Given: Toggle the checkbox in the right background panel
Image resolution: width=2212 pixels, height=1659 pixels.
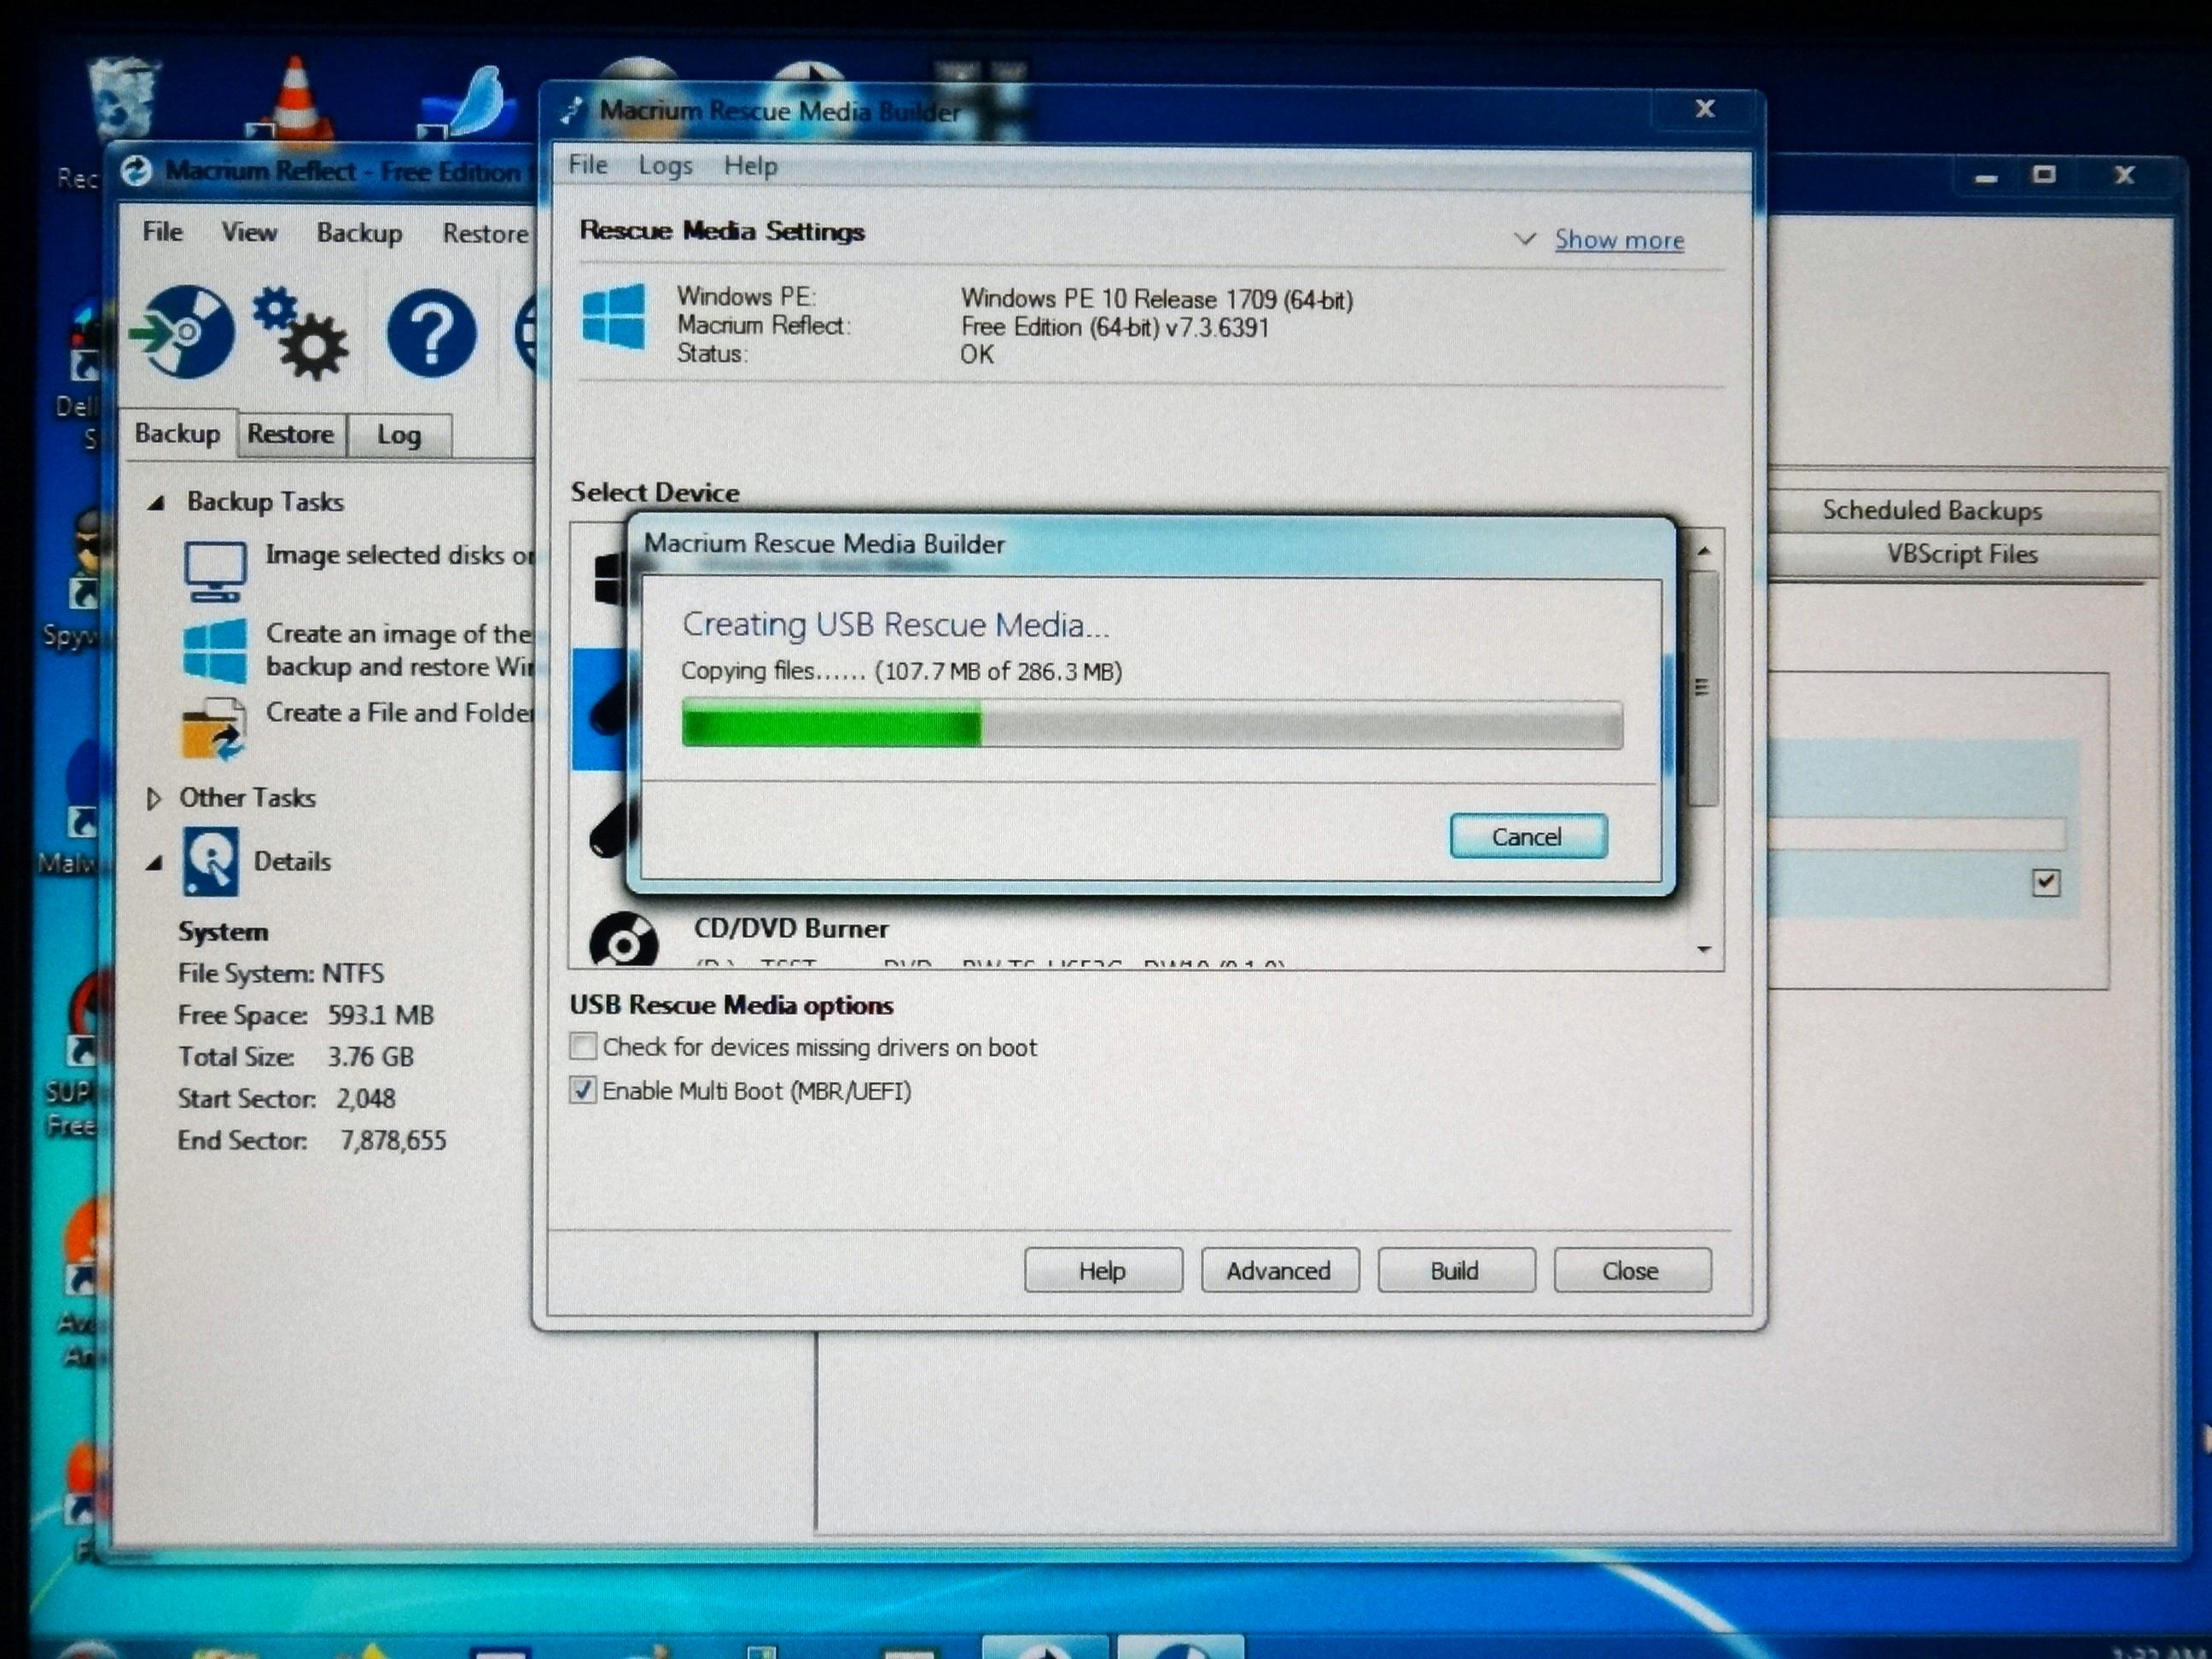Looking at the screenshot, I should point(2046,882).
